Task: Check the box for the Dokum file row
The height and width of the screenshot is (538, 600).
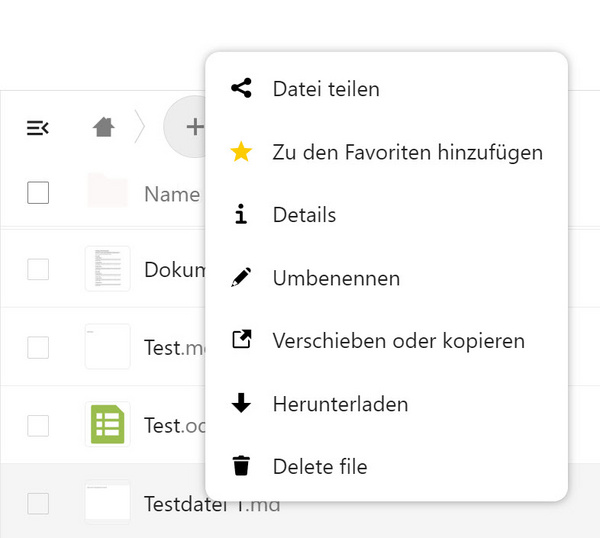Action: [x=38, y=269]
